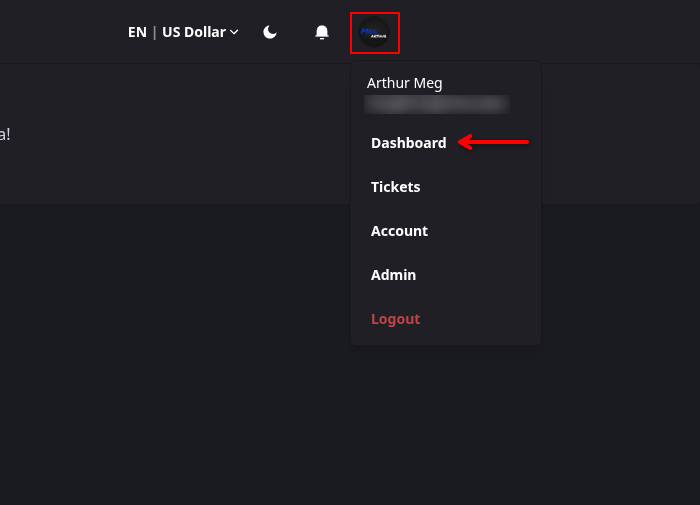This screenshot has height=505, width=700.
Task: Open Tickets in the profile menu
Action: 395,187
